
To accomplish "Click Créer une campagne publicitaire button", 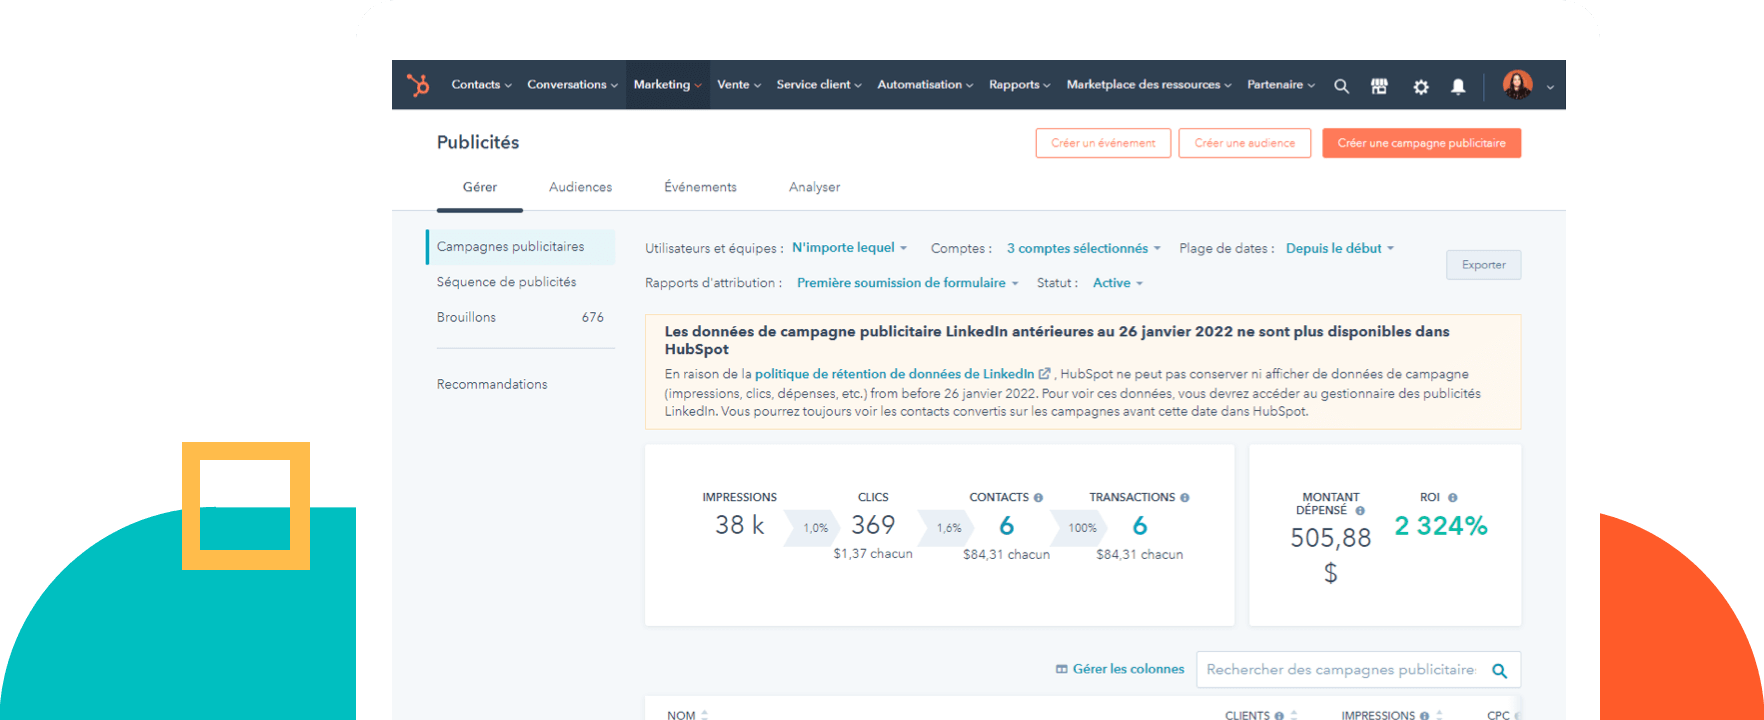I will 1421,143.
